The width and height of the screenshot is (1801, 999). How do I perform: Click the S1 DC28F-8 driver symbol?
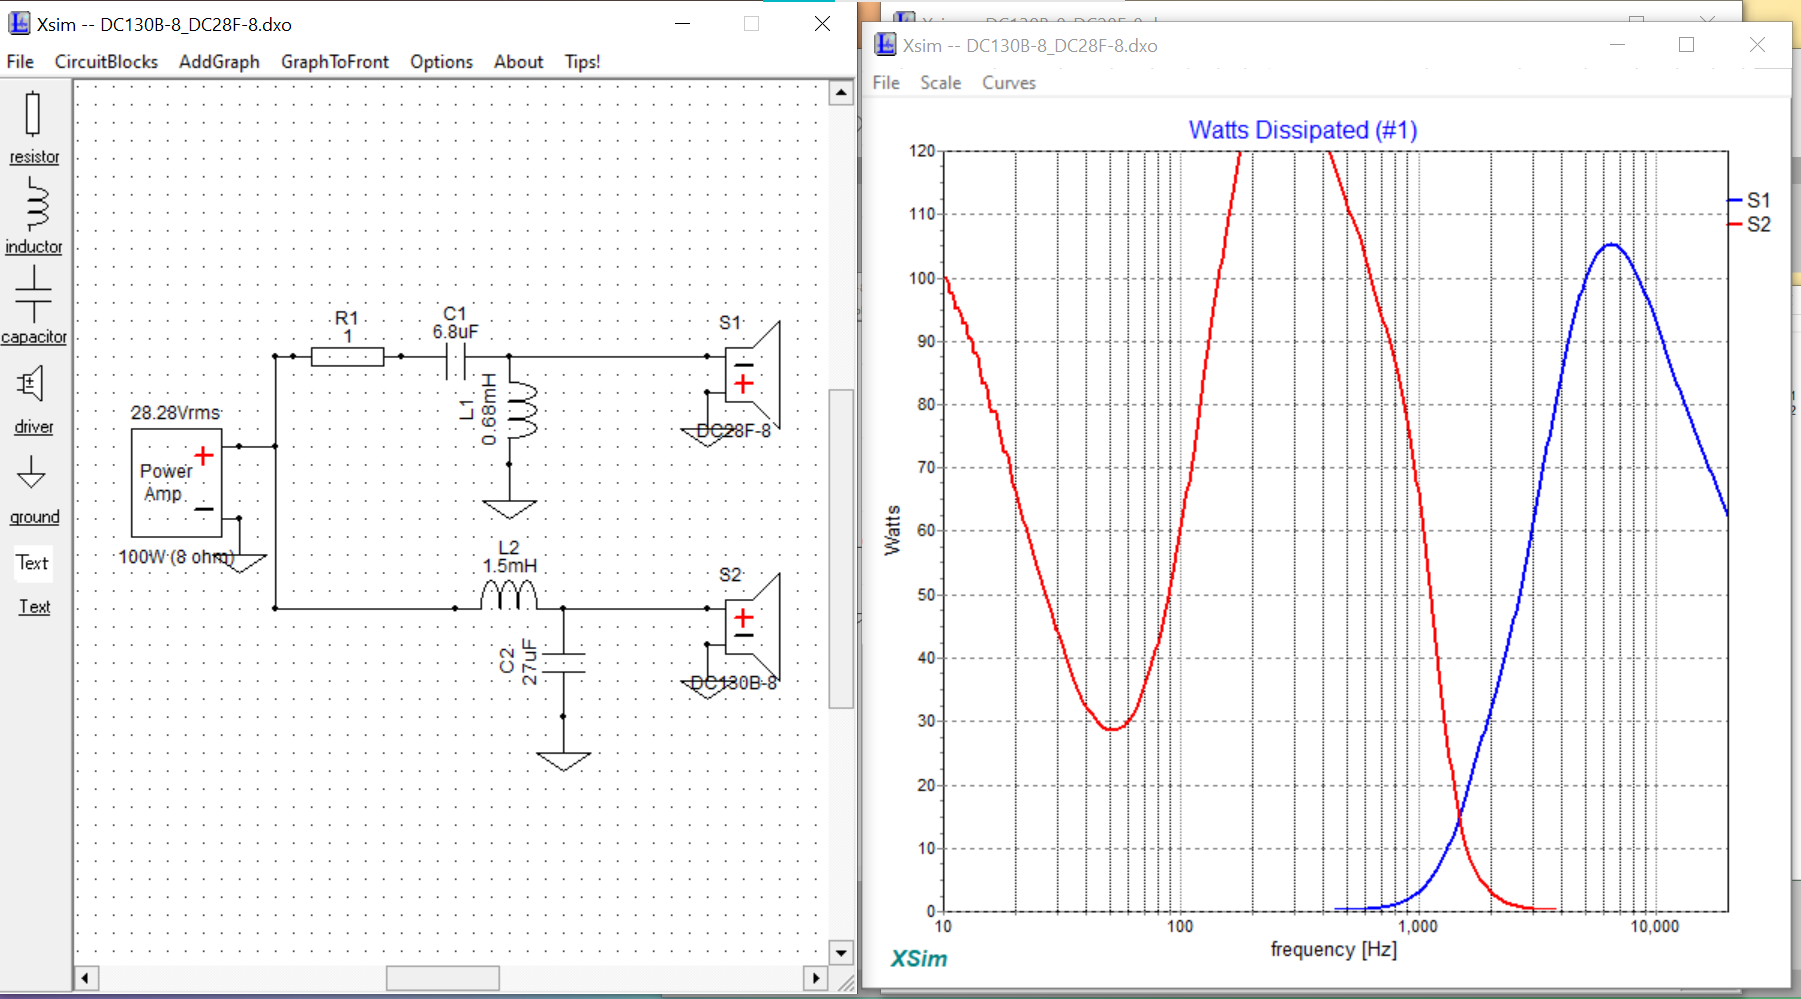click(752, 375)
